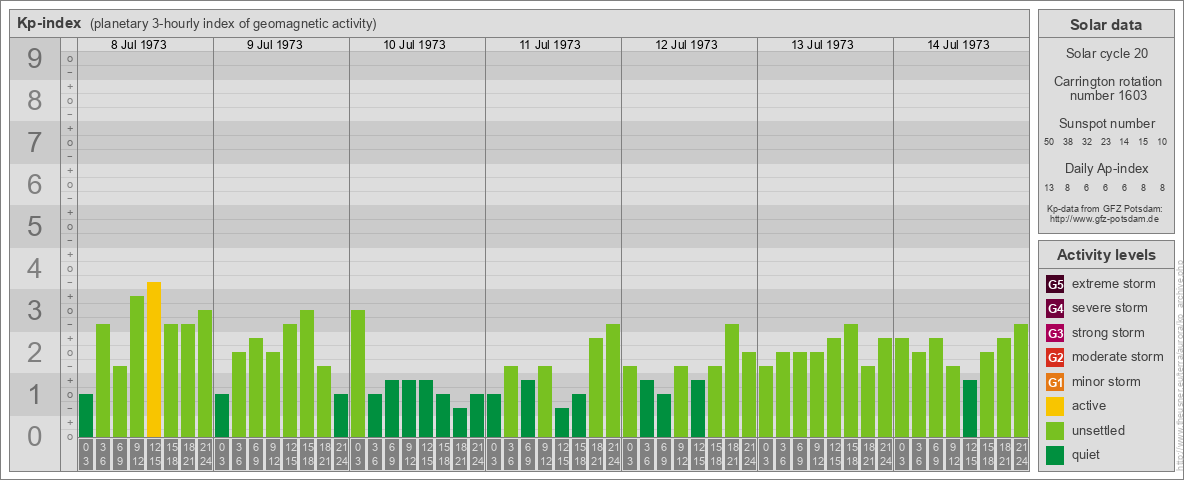Click the G2 moderate storm legend icon
The height and width of the screenshot is (480, 1184).
coord(1055,357)
